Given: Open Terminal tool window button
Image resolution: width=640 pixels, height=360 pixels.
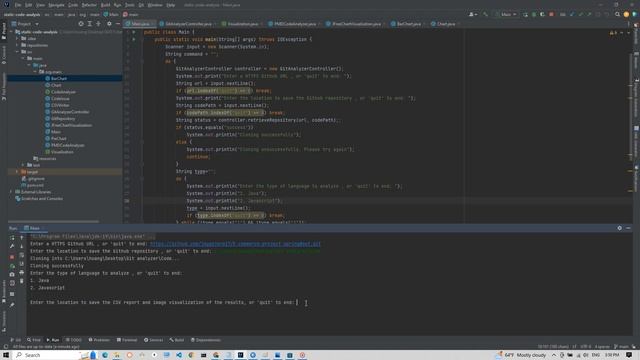Looking at the screenshot, I should click(x=127, y=340).
